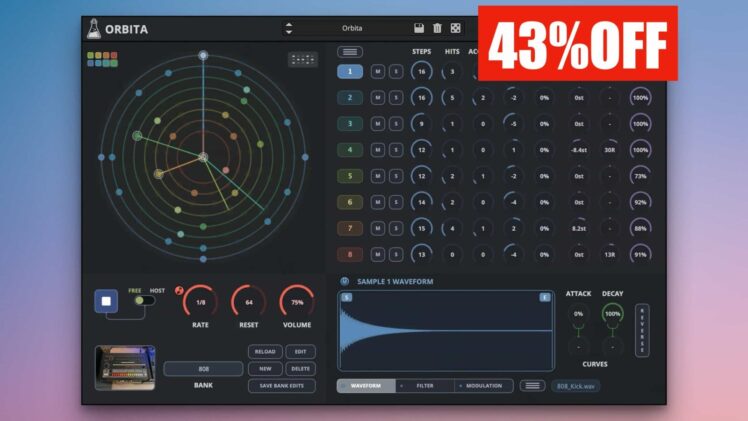
Task: Select track 3
Action: pos(350,124)
